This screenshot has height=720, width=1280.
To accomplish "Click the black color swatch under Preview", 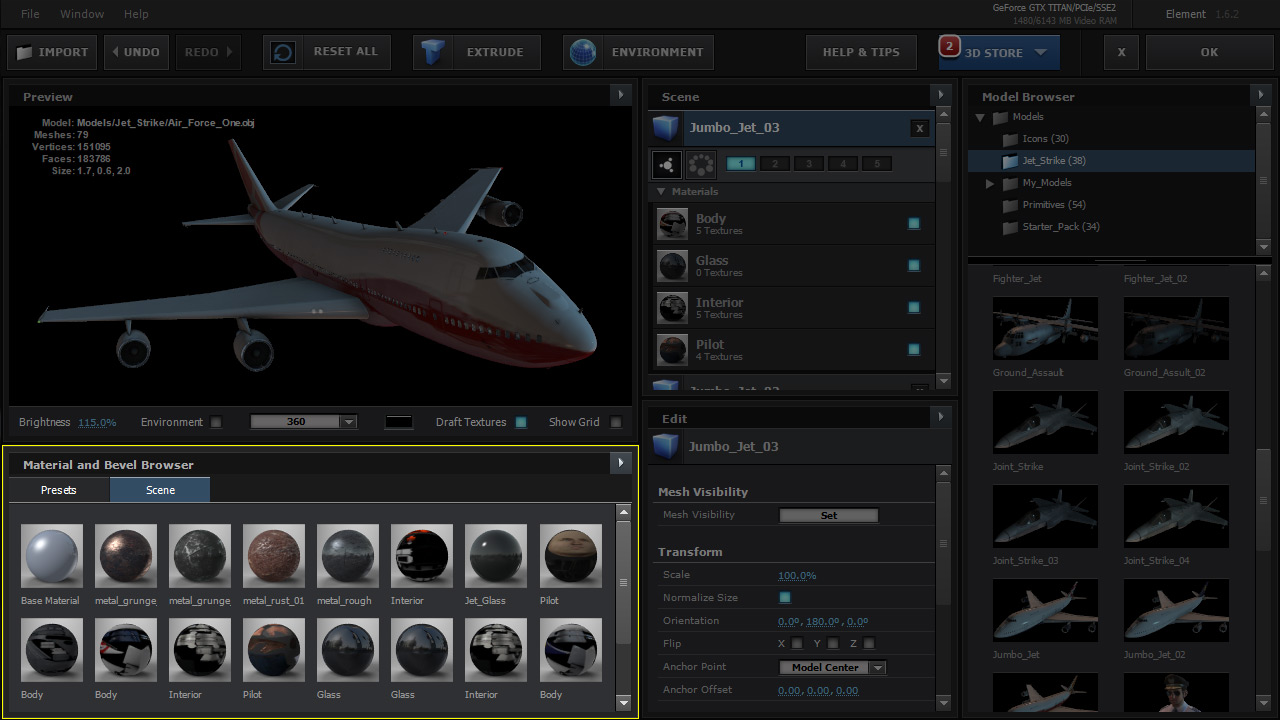I will click(x=399, y=422).
